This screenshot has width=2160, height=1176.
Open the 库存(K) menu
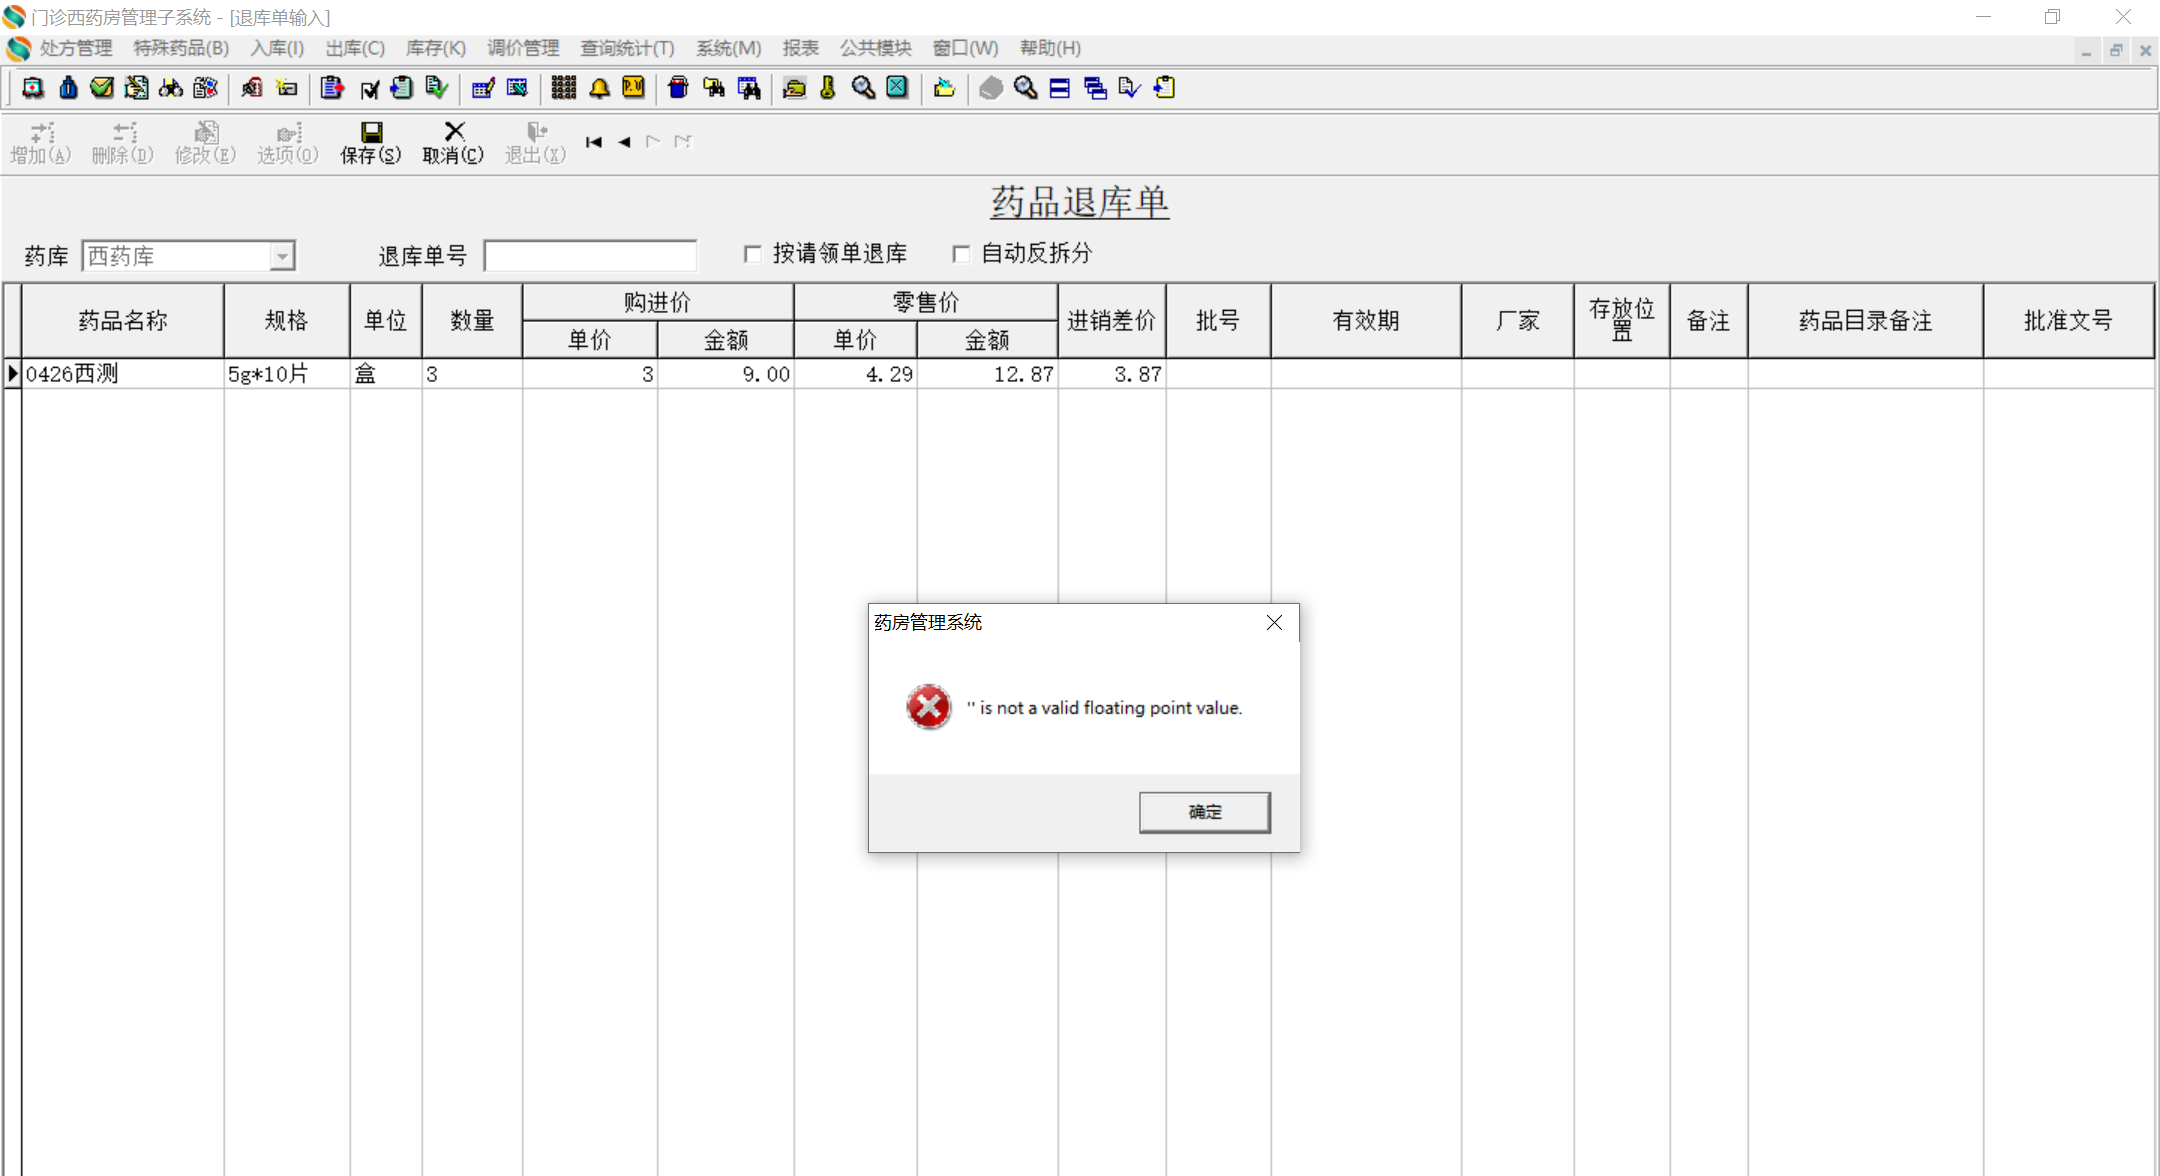[436, 48]
